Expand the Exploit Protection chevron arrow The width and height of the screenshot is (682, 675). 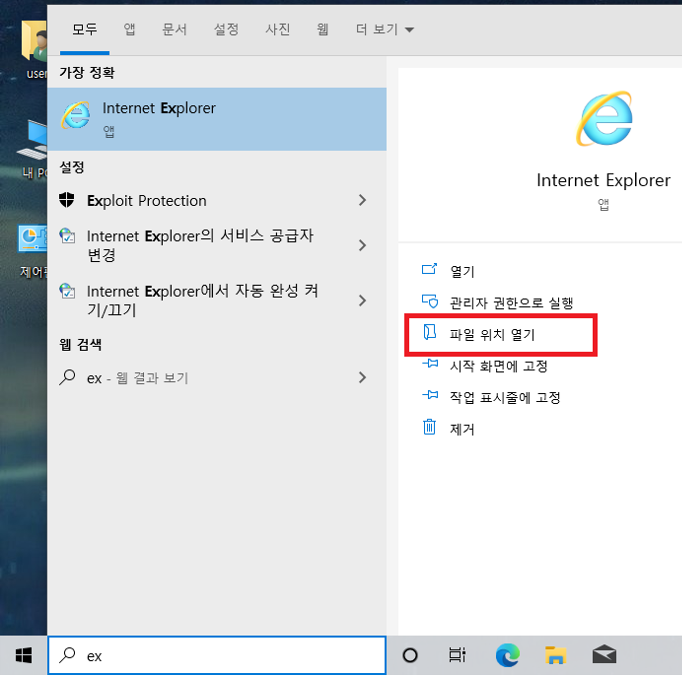362,200
